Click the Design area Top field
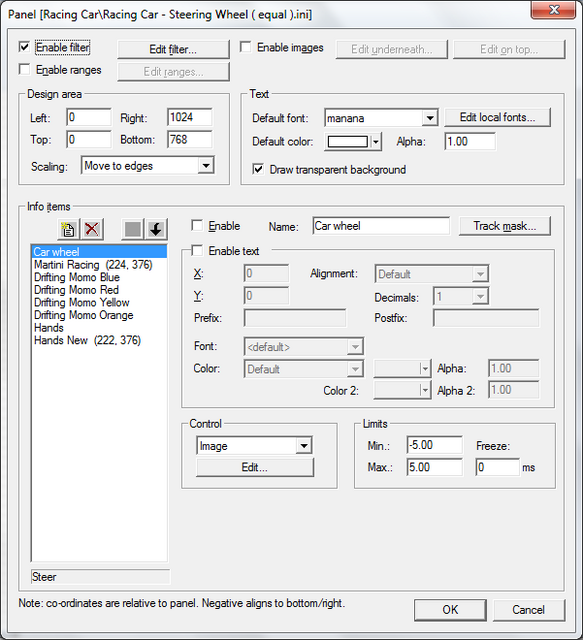Image resolution: width=583 pixels, height=640 pixels. 89,140
